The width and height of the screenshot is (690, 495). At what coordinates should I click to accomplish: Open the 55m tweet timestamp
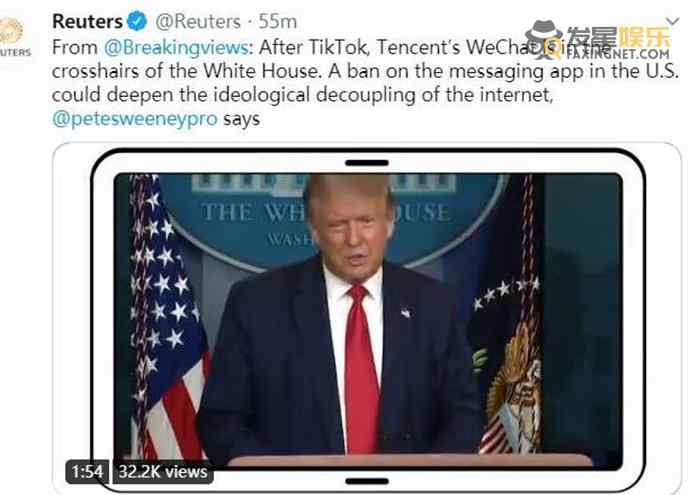278,22
